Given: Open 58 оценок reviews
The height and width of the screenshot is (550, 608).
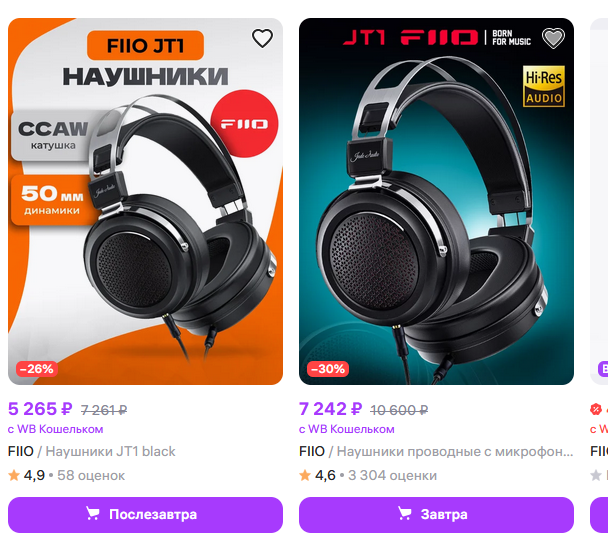Looking at the screenshot, I should click(91, 476).
